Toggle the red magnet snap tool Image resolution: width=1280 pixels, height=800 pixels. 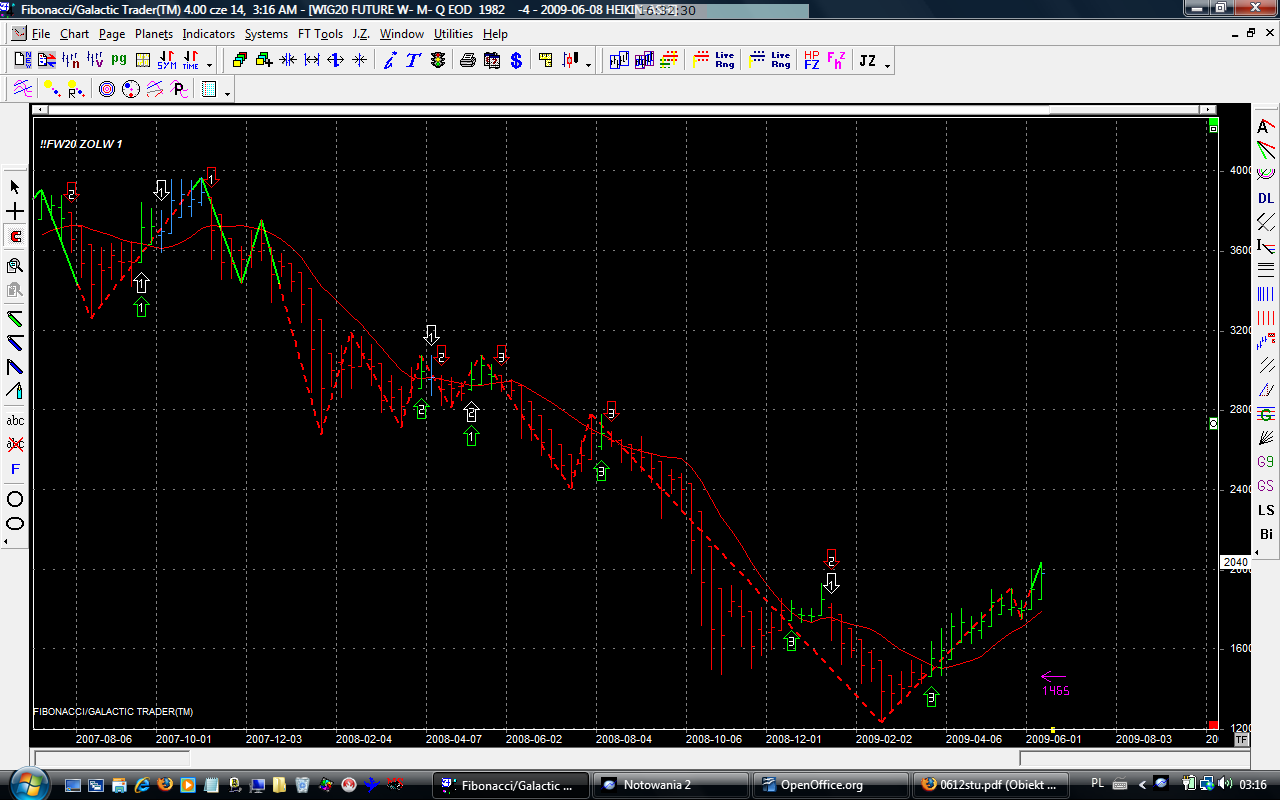click(x=15, y=237)
